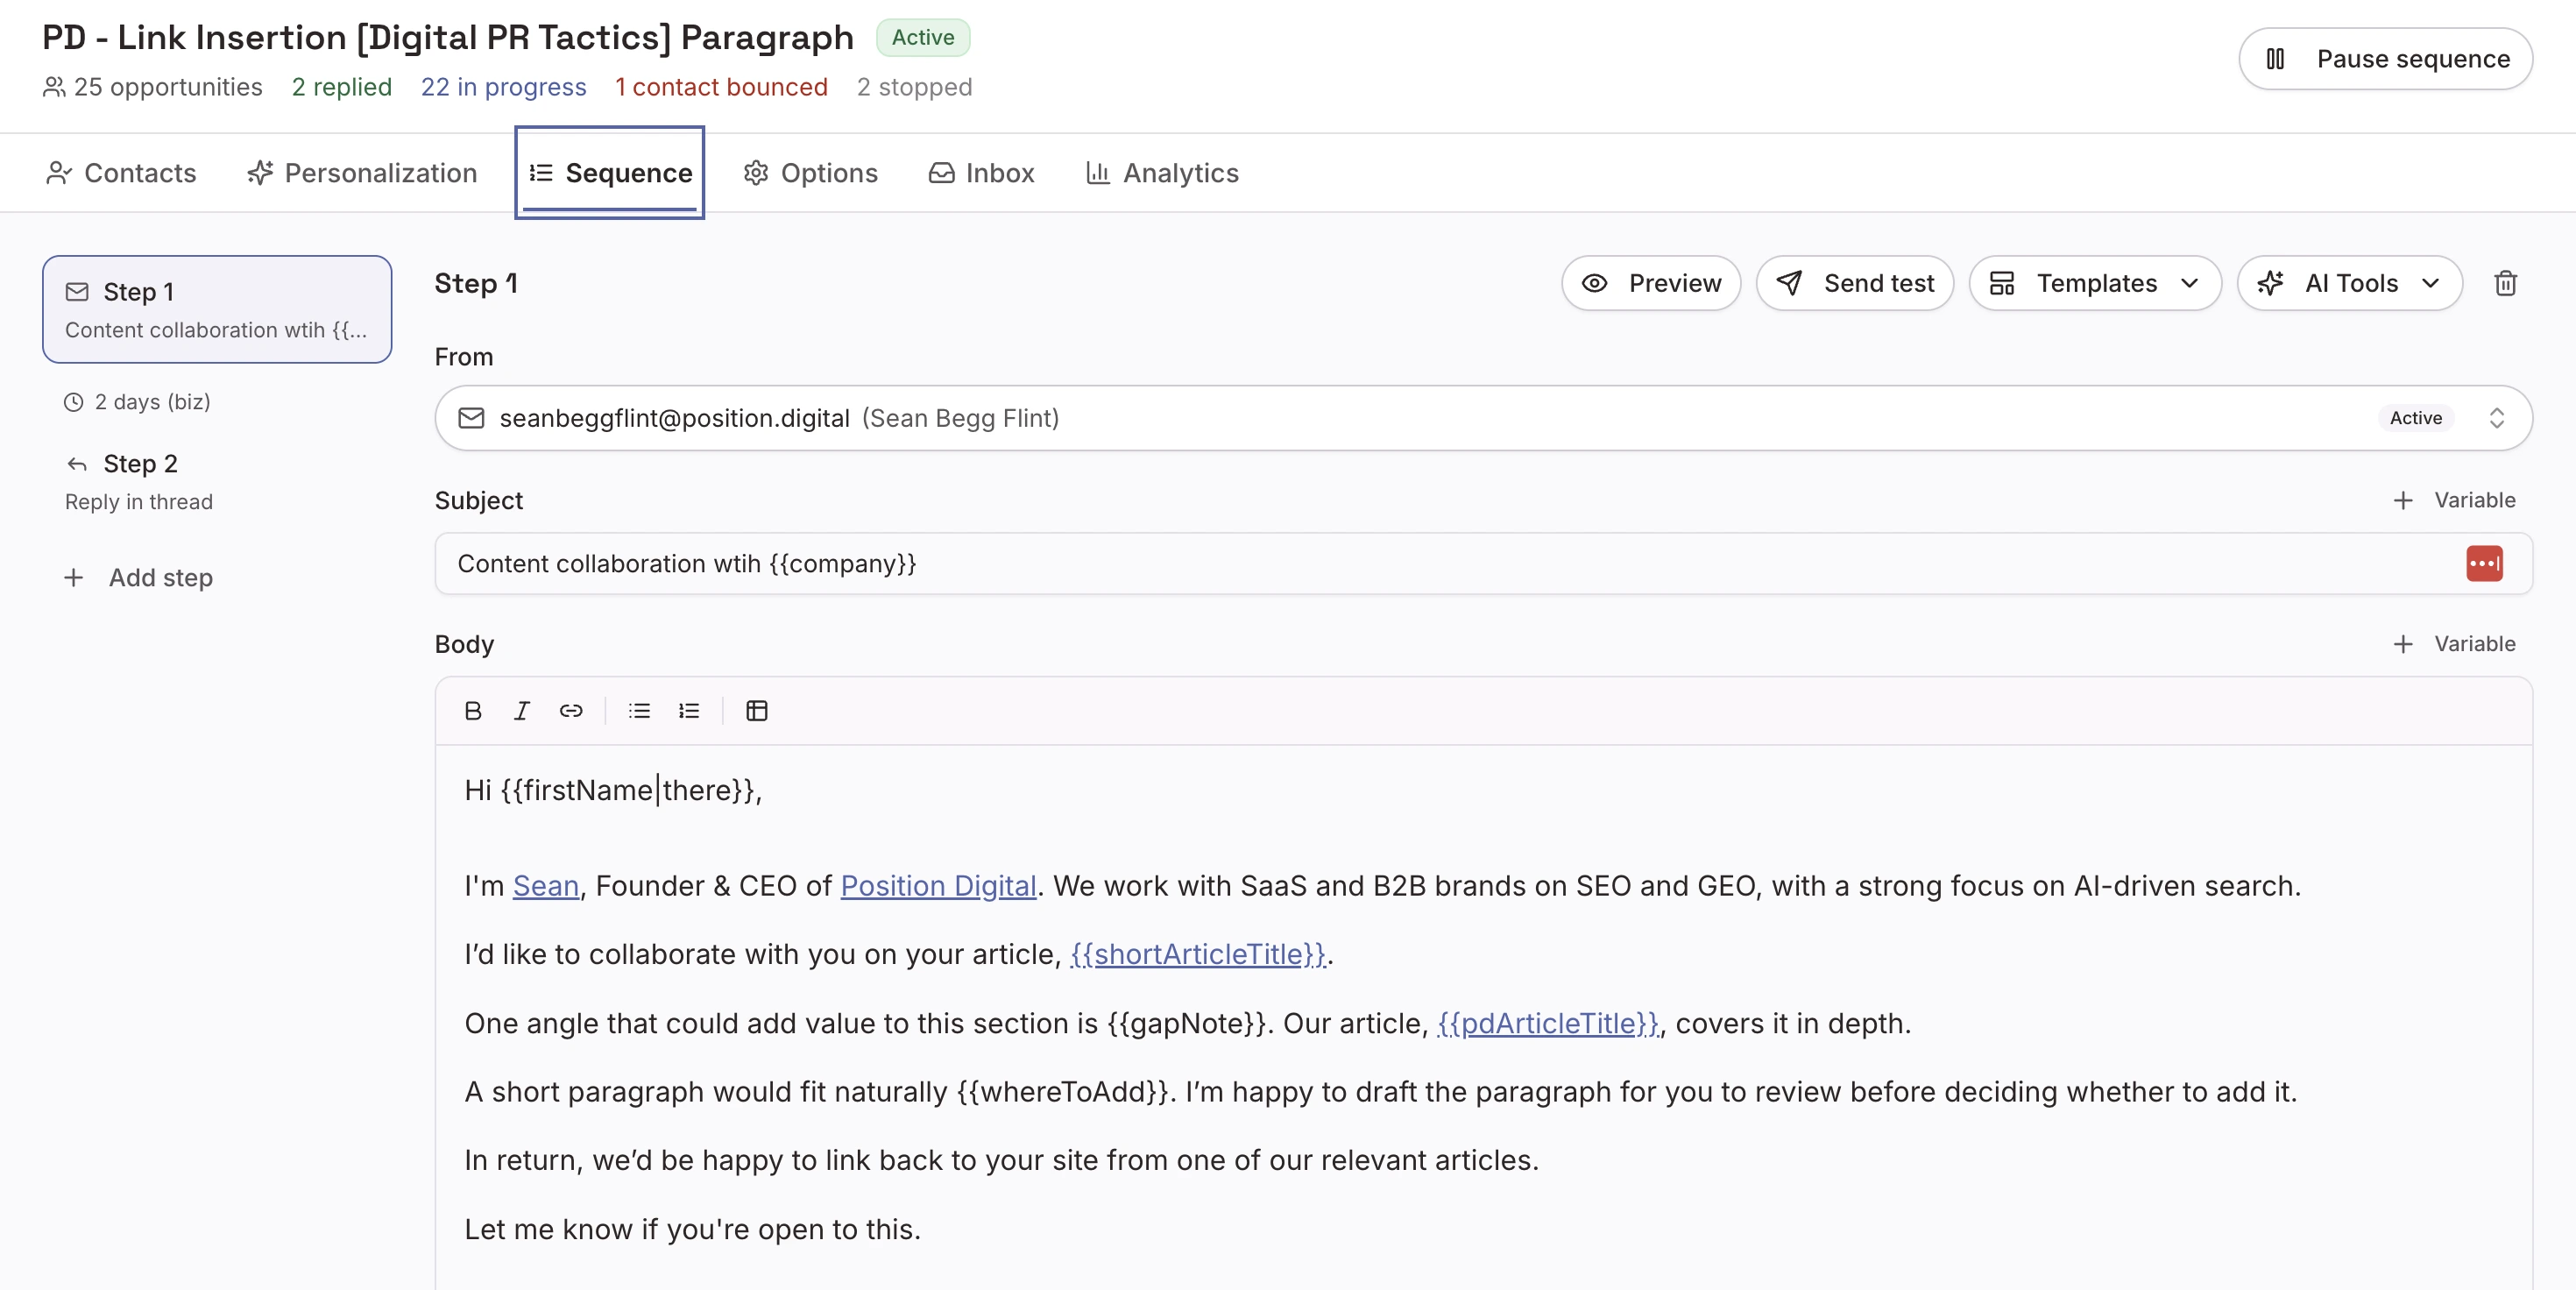Insert a numbered list
2576x1290 pixels.
pyautogui.click(x=689, y=711)
